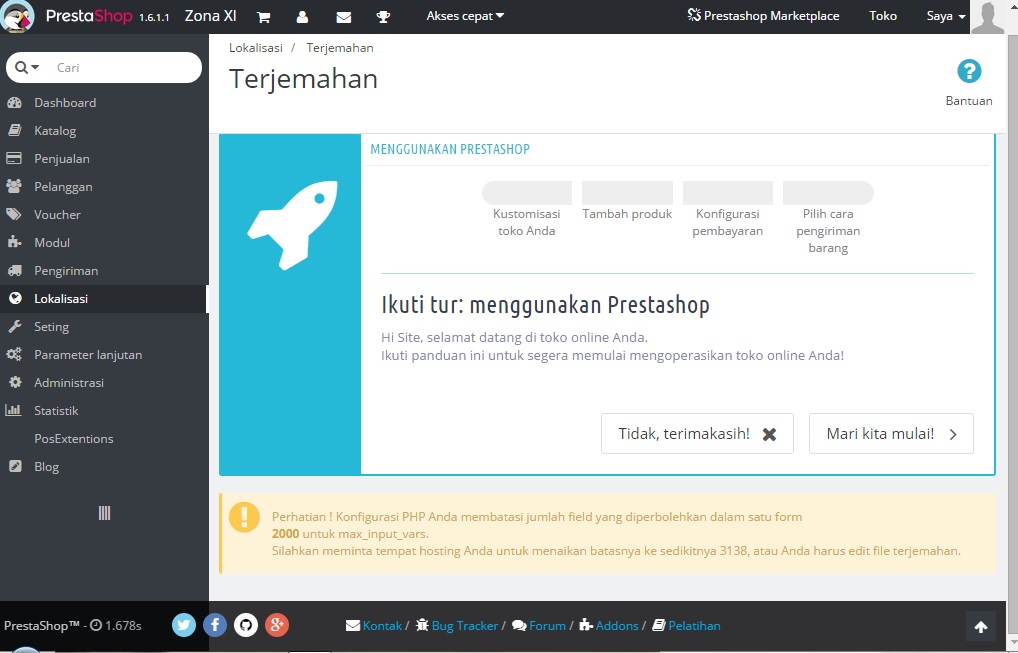Open Google Plus icon in footer
The width and height of the screenshot is (1018, 653).
tap(277, 625)
